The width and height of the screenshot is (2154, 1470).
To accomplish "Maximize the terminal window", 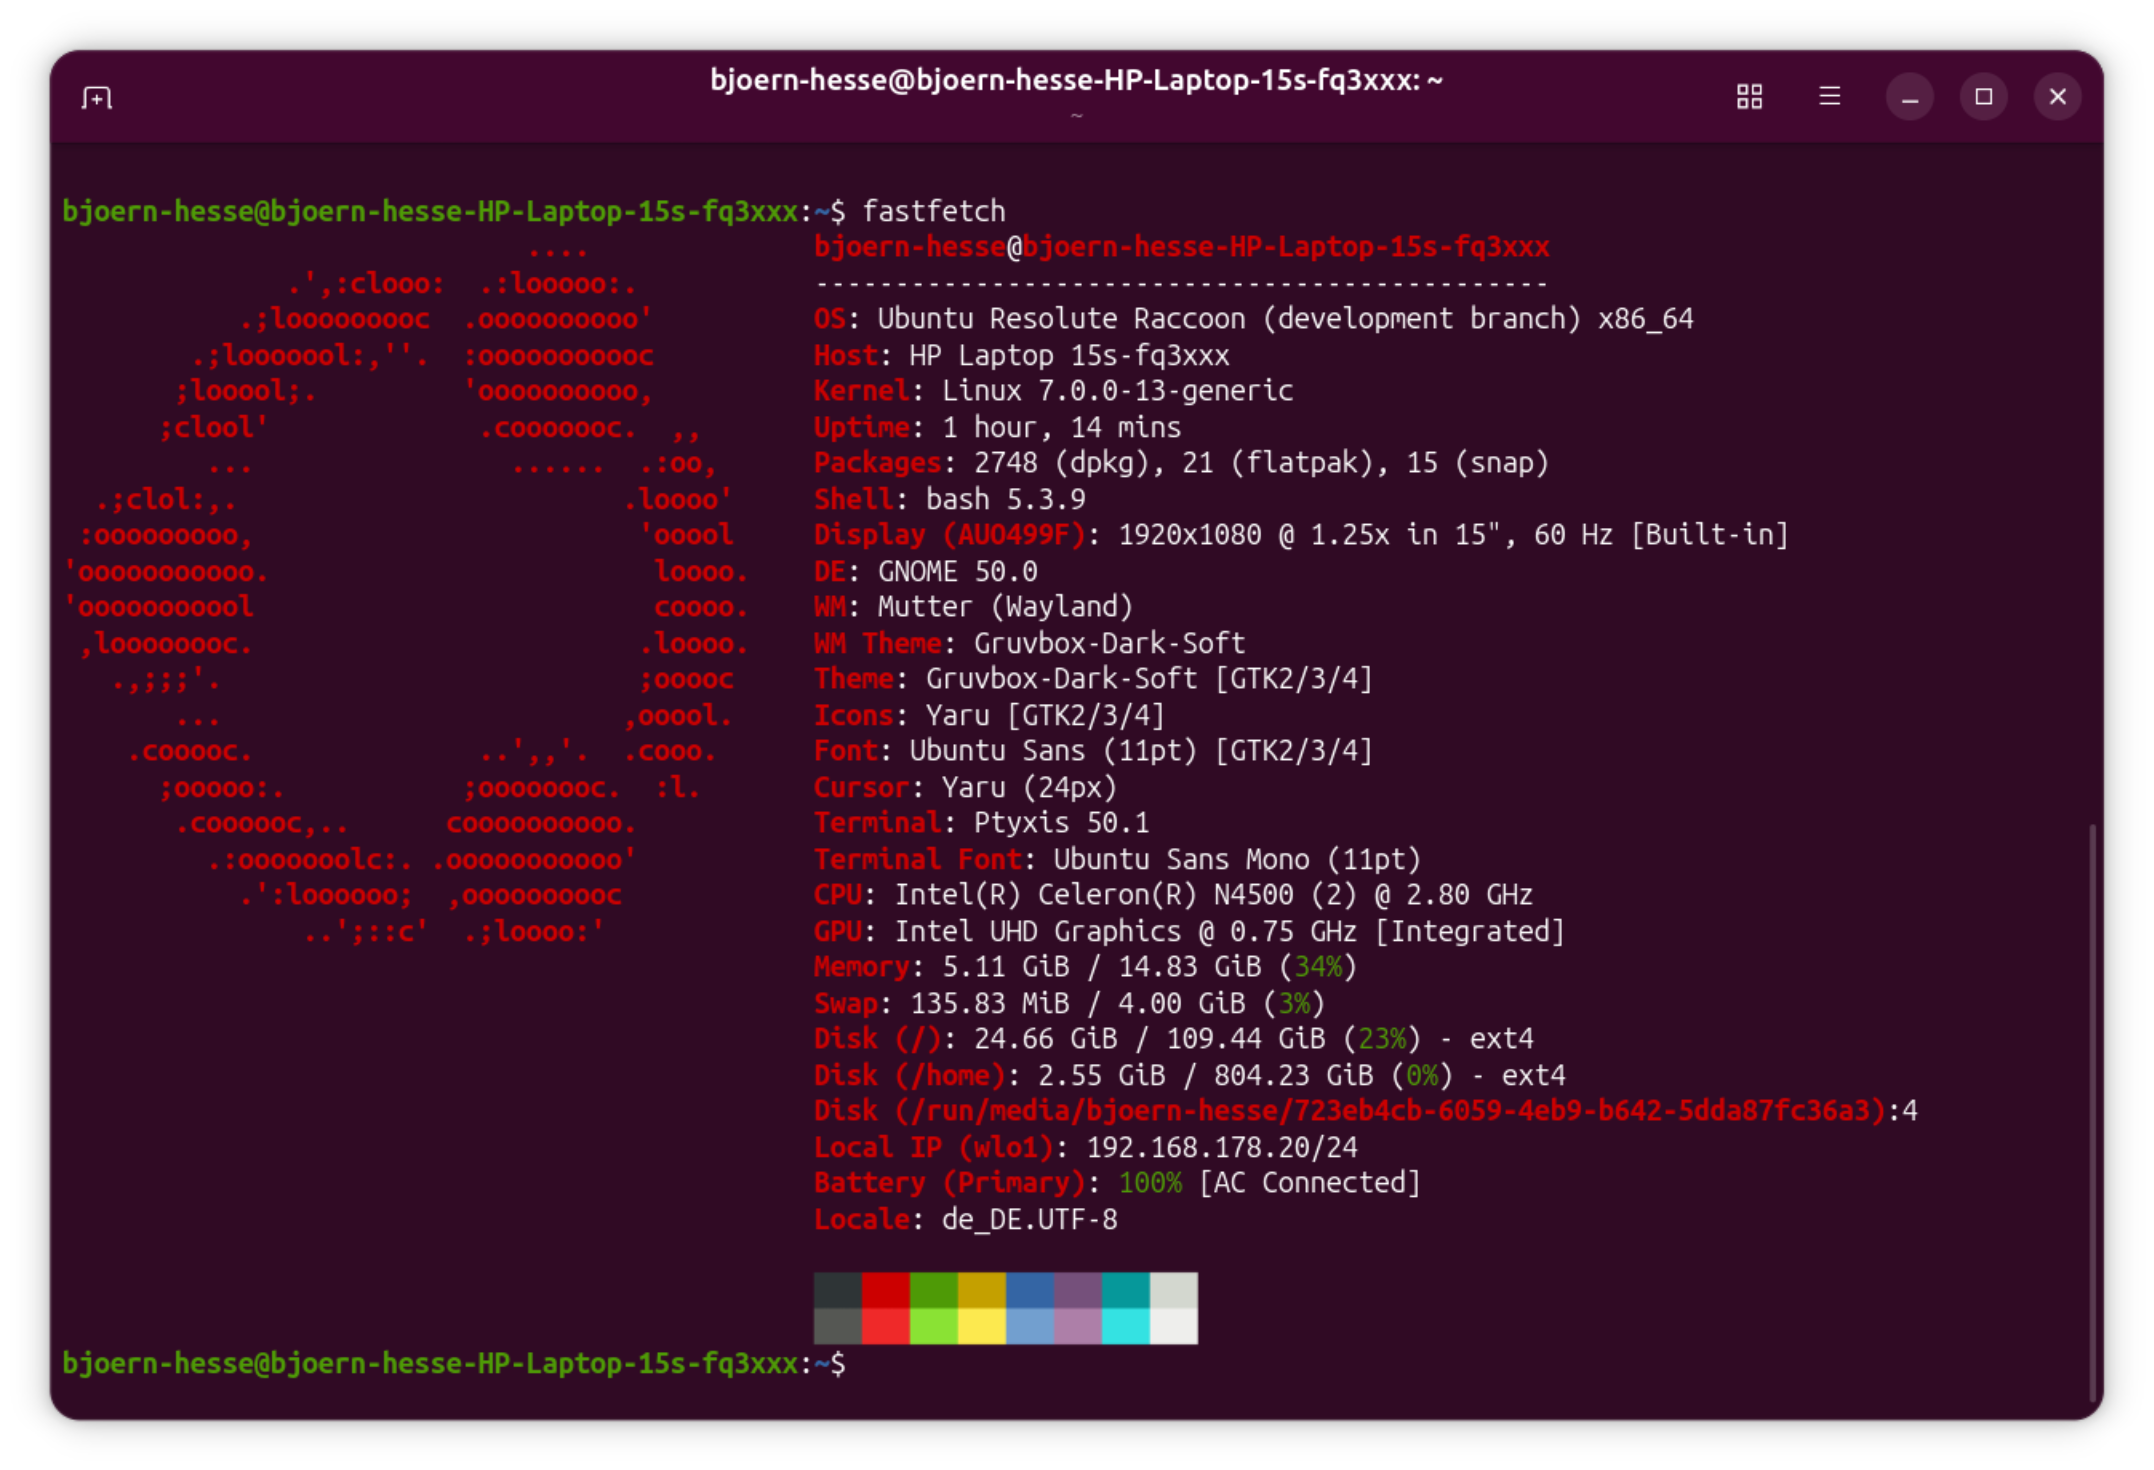I will click(x=1983, y=97).
